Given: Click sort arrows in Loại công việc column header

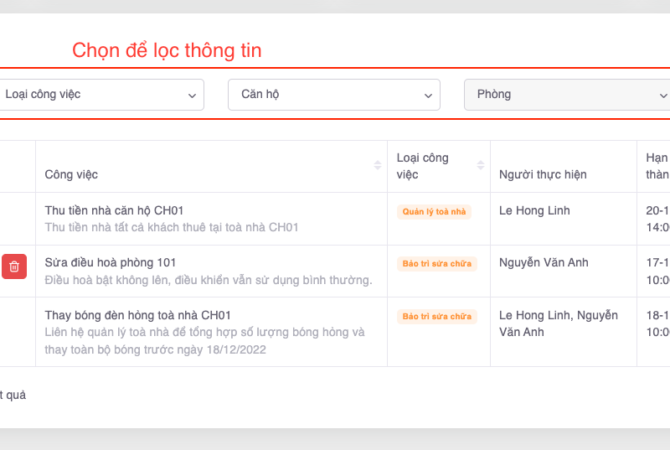Looking at the screenshot, I should click(481, 166).
